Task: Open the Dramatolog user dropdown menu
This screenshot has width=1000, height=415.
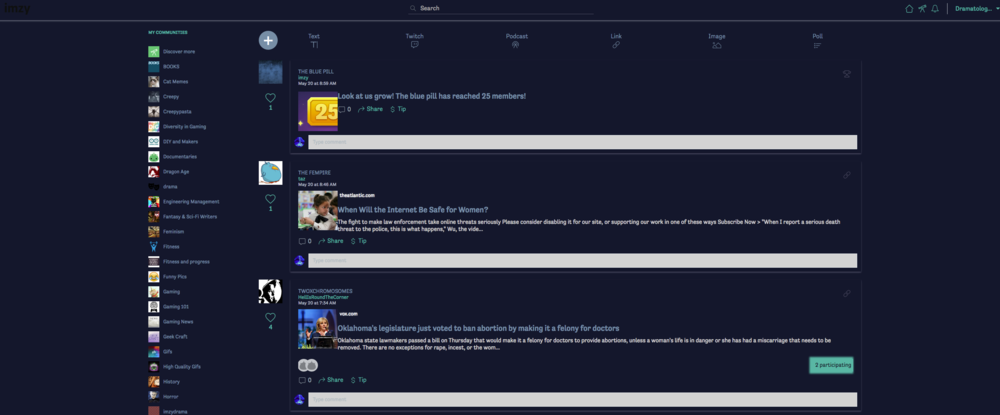Action: point(977,9)
